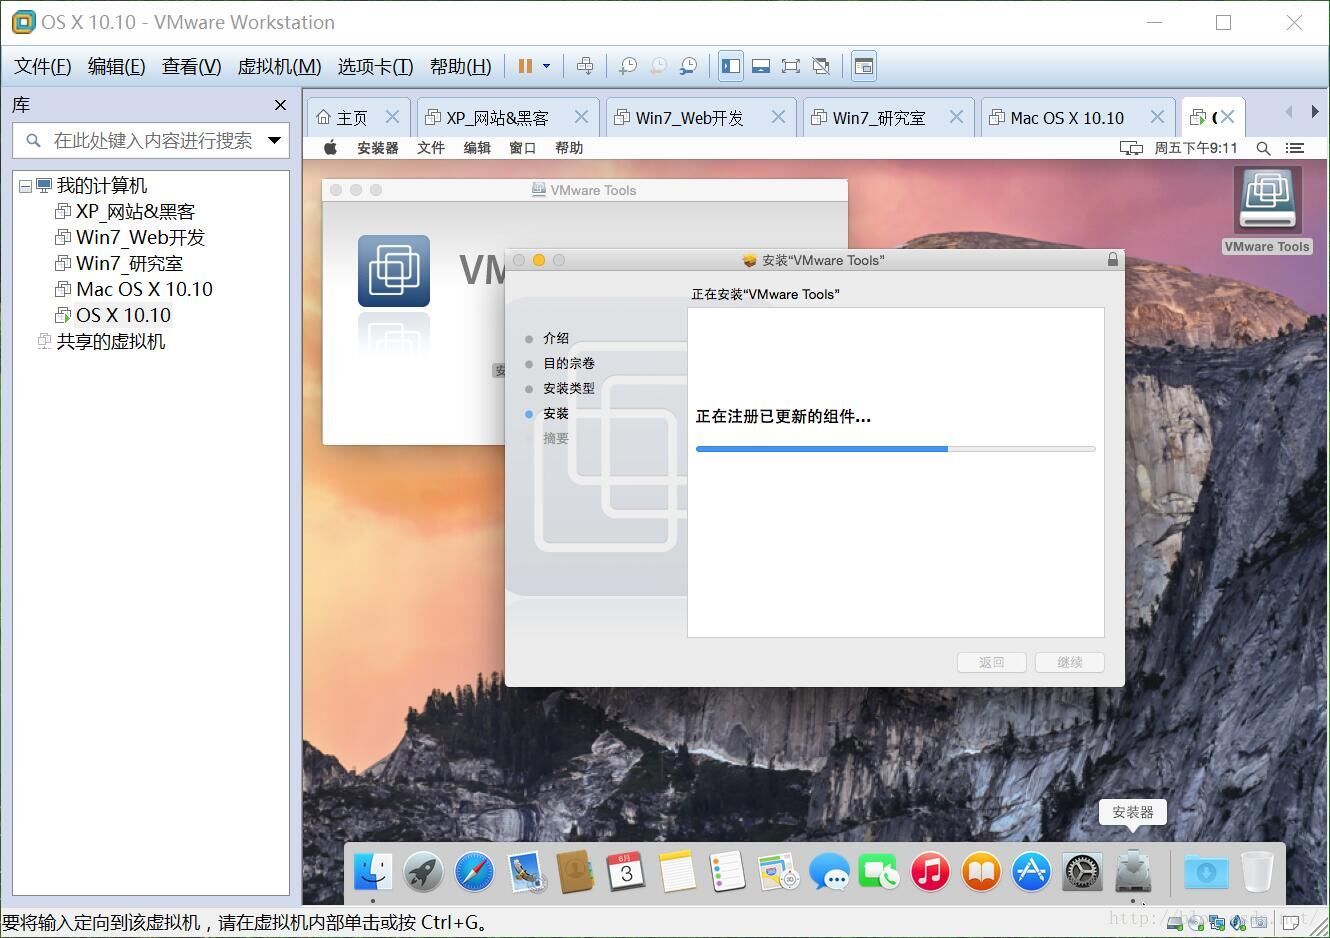Enter full screen mode from the toolbar
Screen dimensions: 1330x938
pyautogui.click(x=791, y=66)
